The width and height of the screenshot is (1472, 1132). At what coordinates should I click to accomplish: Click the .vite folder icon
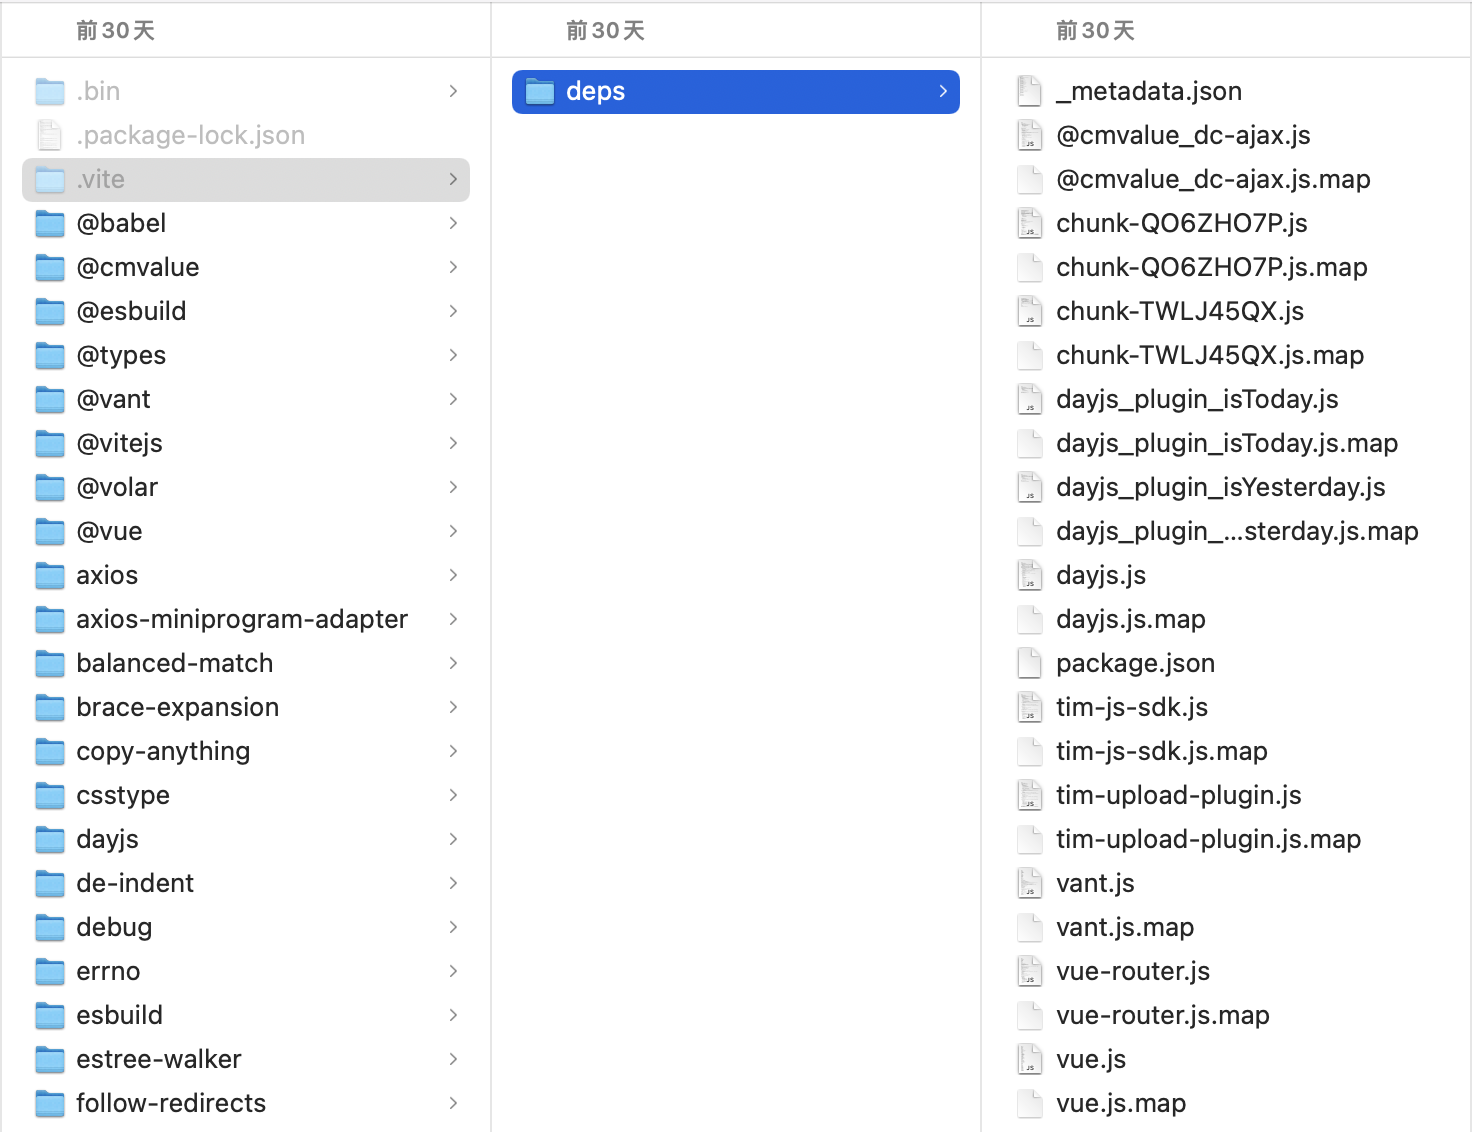tap(50, 180)
